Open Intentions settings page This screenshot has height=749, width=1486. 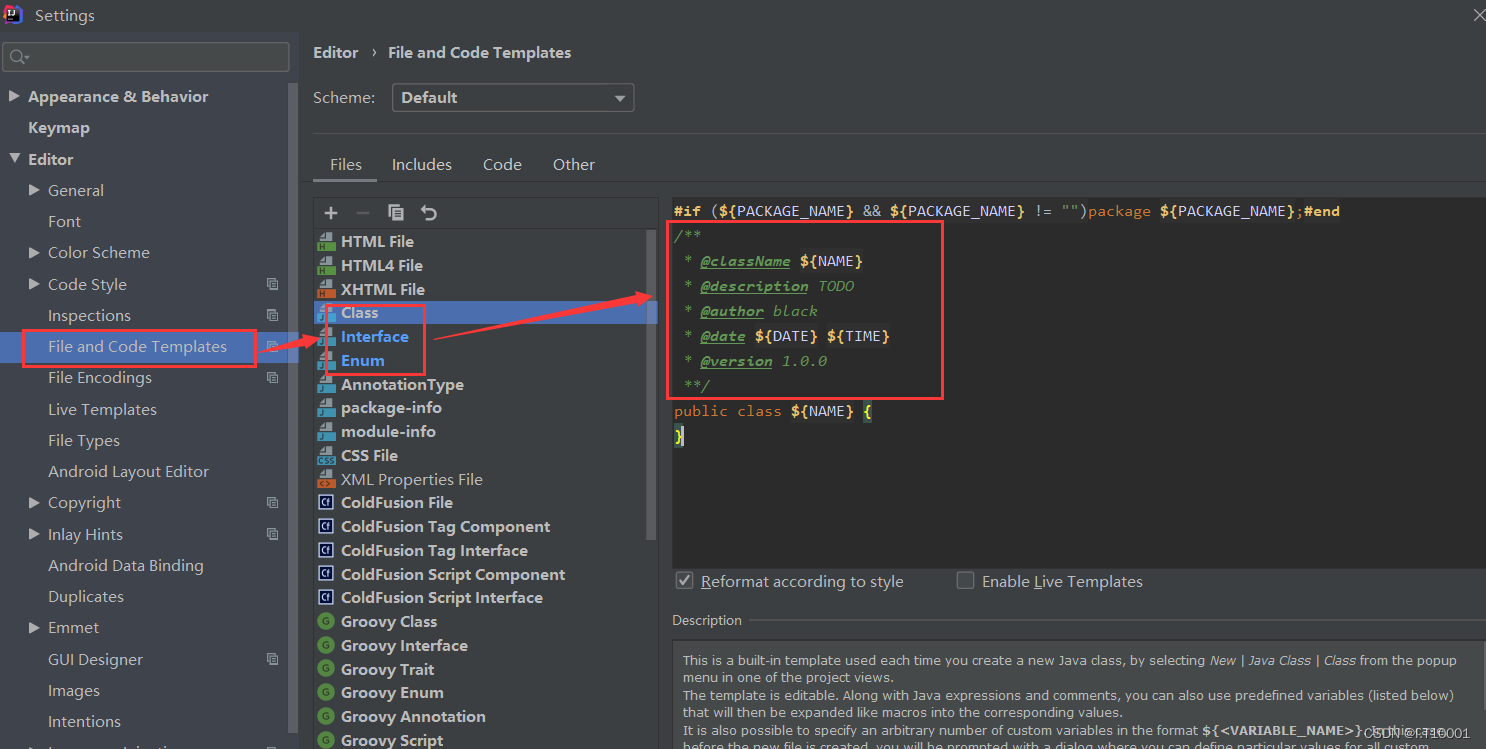84,722
